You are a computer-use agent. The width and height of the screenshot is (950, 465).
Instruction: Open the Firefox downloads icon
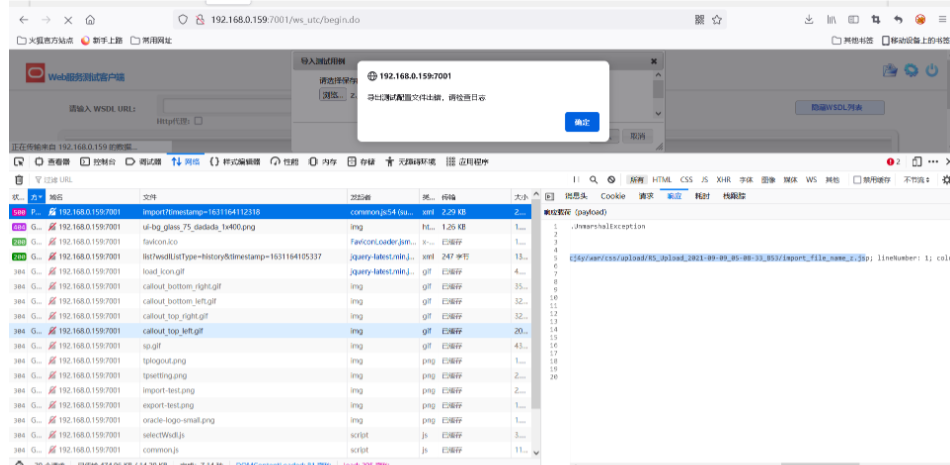(x=808, y=20)
